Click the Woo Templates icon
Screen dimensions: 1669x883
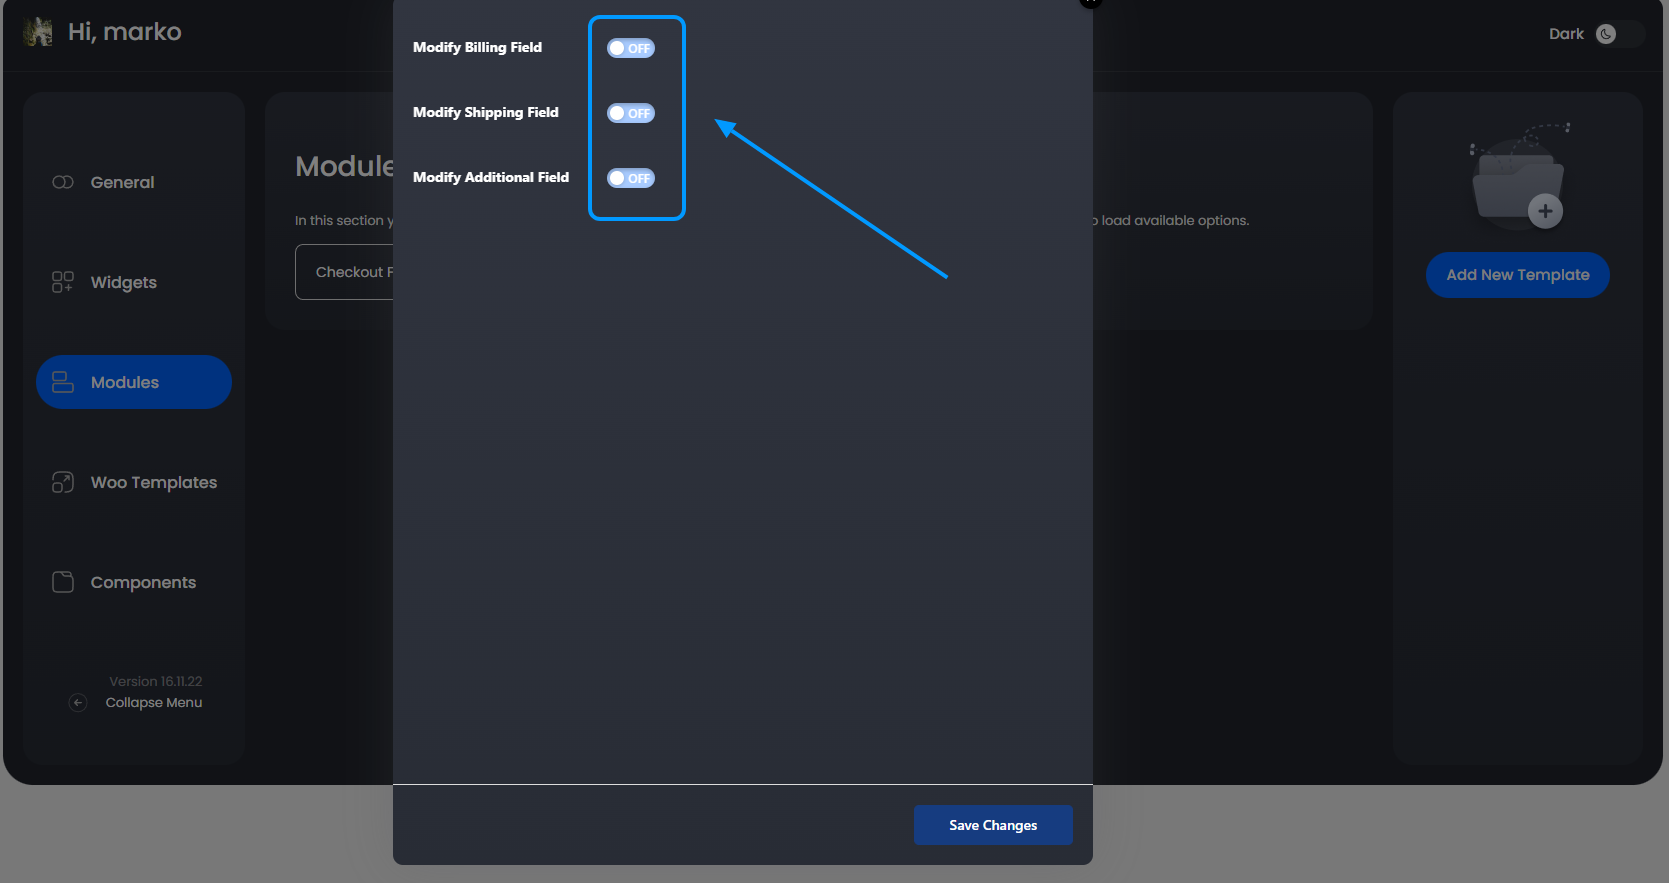pyautogui.click(x=63, y=482)
